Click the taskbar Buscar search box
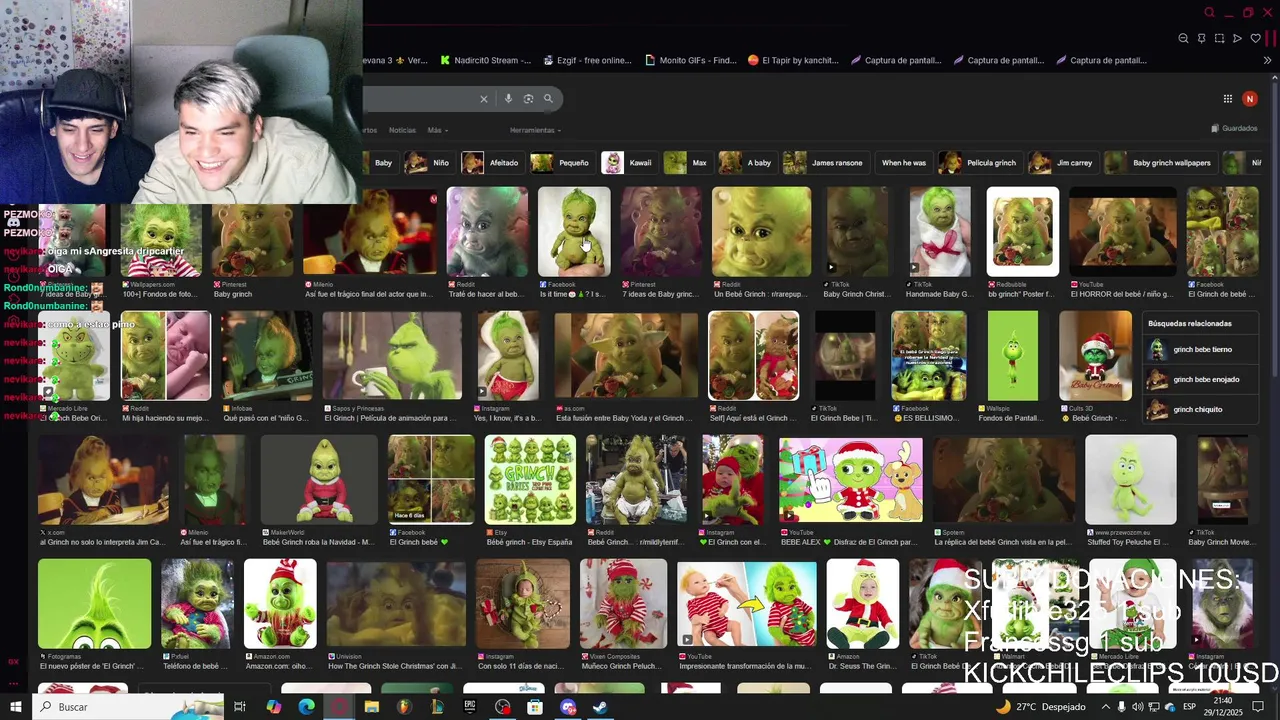 (128, 707)
